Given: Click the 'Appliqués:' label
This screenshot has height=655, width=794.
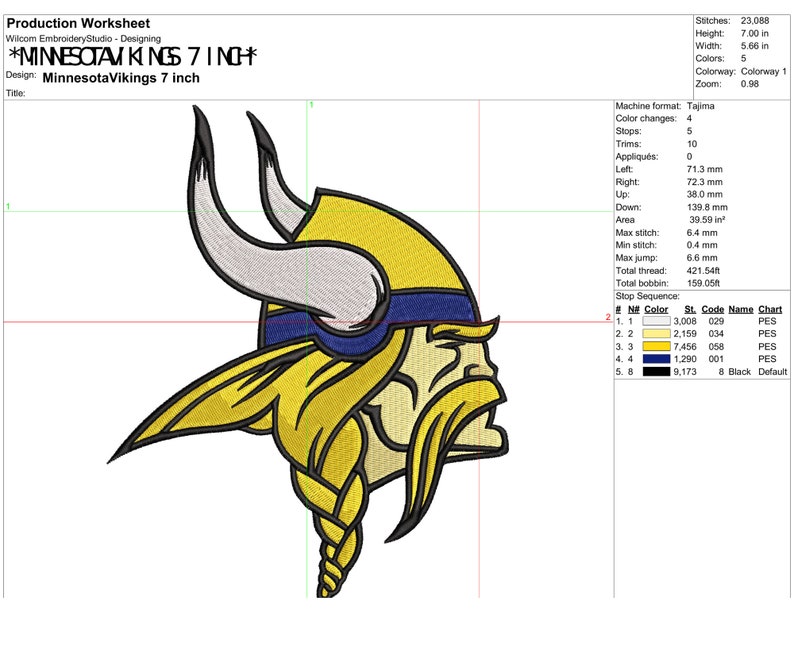Looking at the screenshot, I should pos(637,156).
